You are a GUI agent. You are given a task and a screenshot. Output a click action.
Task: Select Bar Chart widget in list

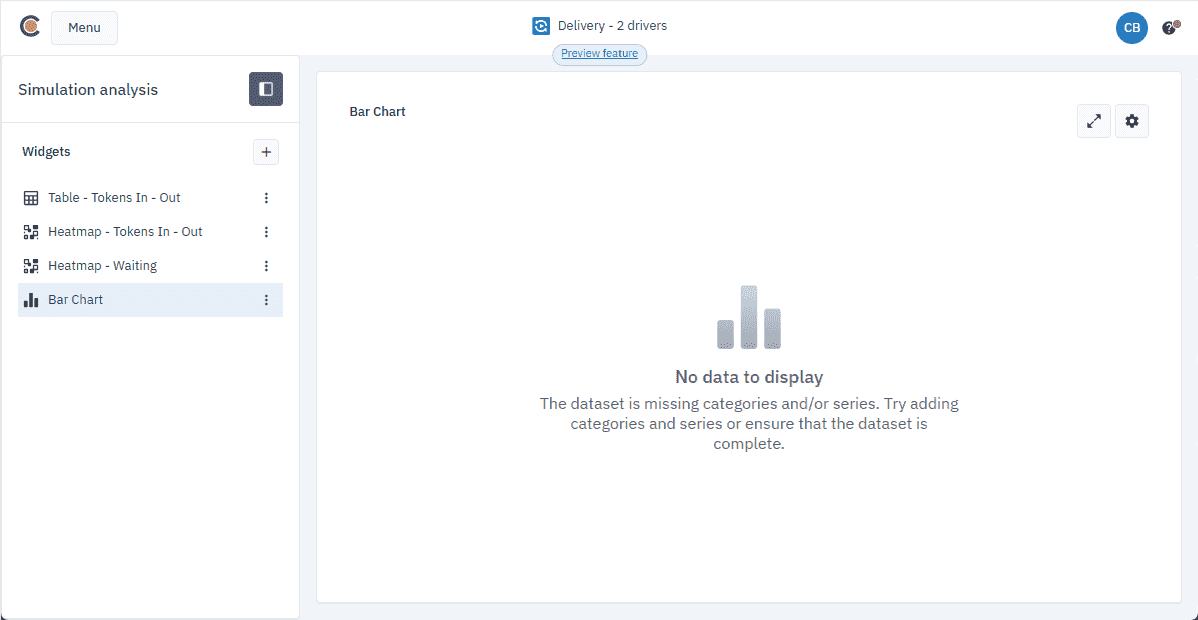point(151,300)
